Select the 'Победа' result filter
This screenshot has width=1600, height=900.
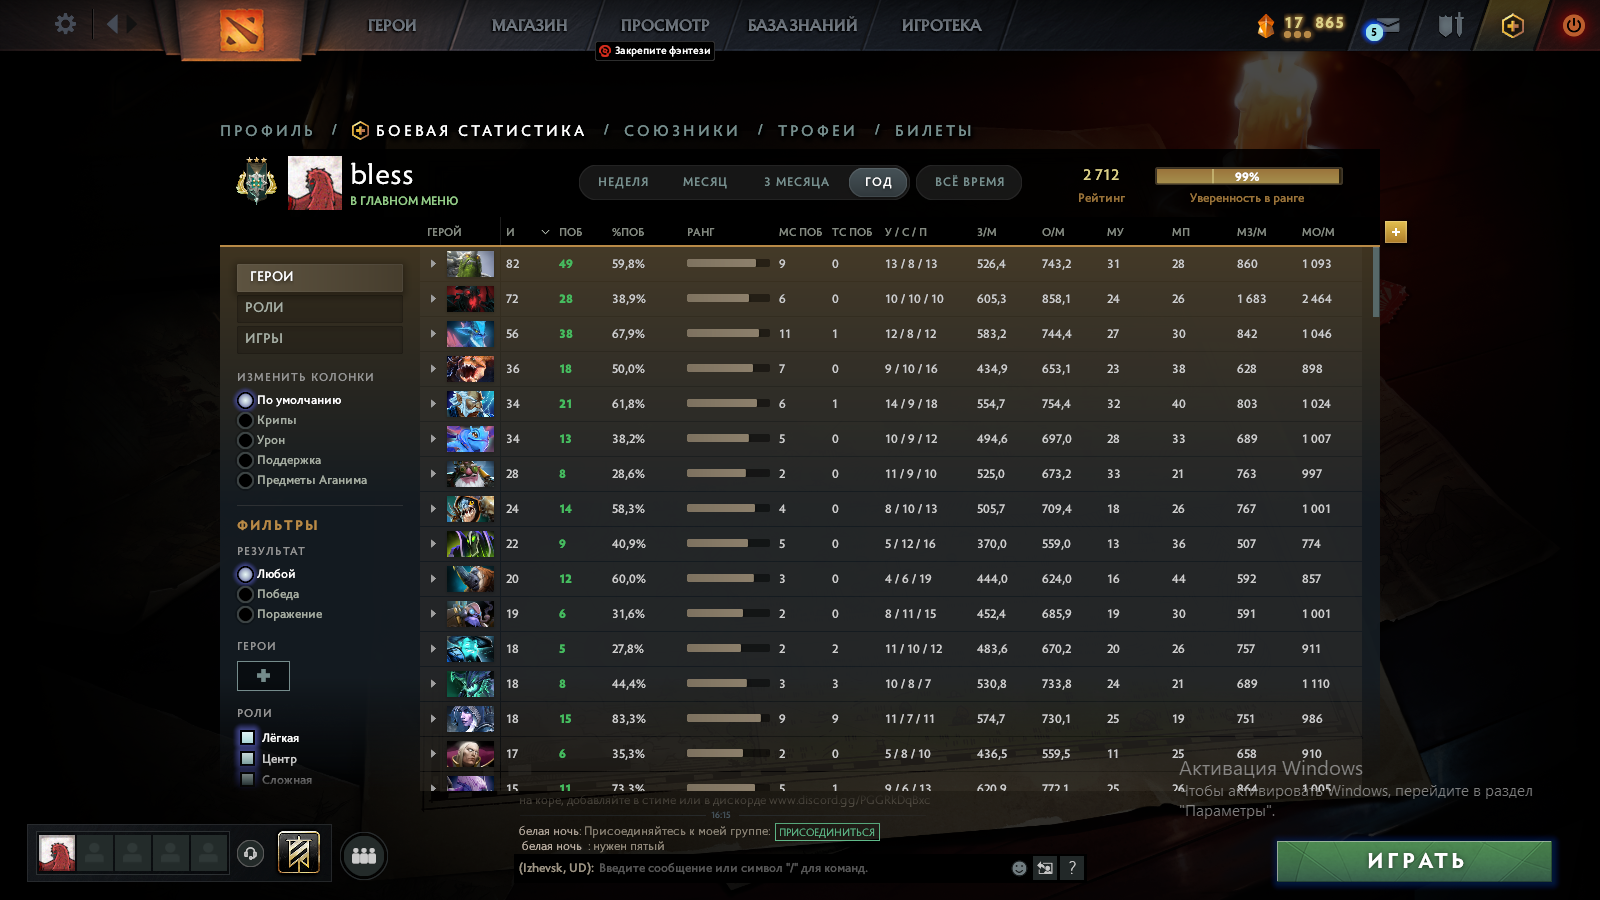pos(246,594)
